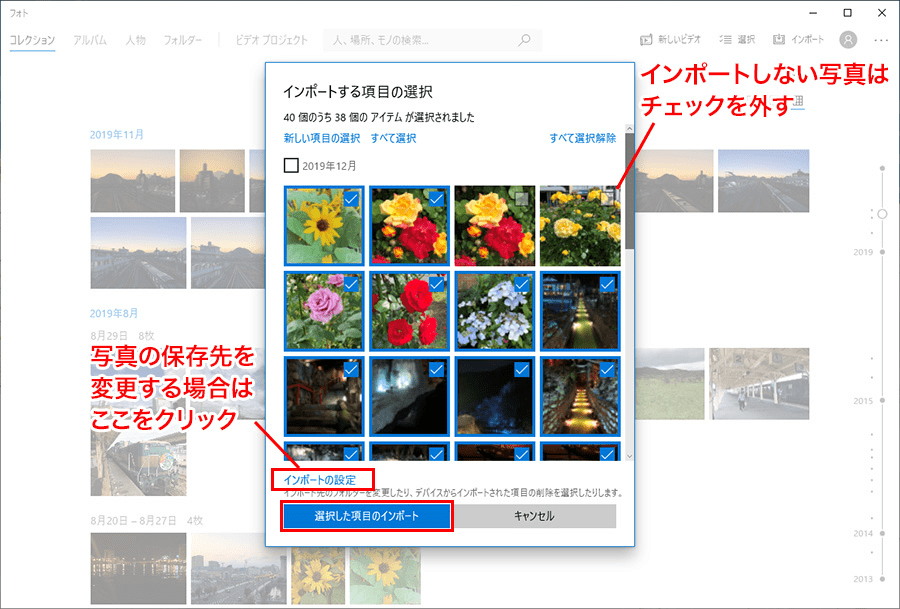The width and height of the screenshot is (900, 609).
Task: Switch to the 人物 tab
Action: tap(135, 40)
